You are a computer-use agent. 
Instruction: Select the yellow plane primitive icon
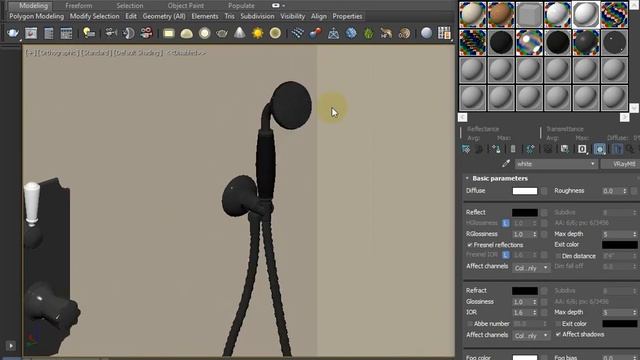[x=169, y=33]
